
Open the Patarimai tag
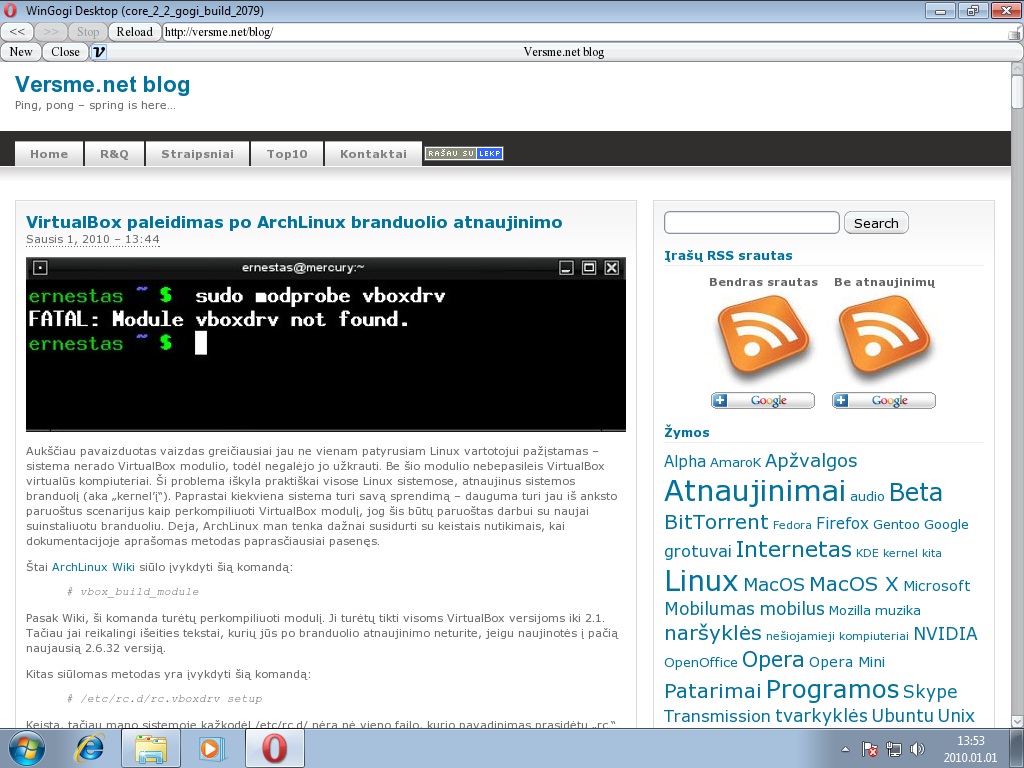coord(712,690)
